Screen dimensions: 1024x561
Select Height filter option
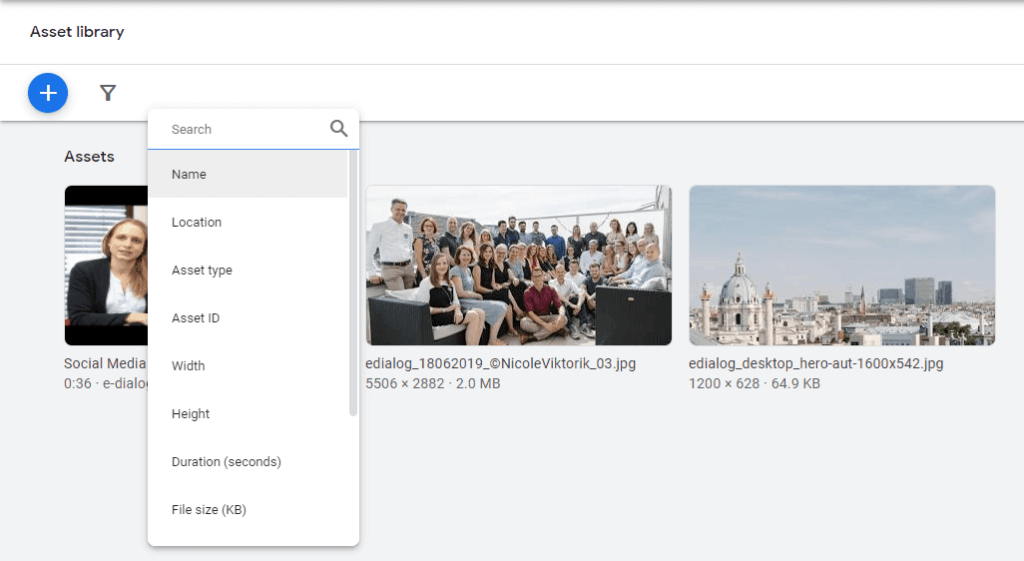248,413
